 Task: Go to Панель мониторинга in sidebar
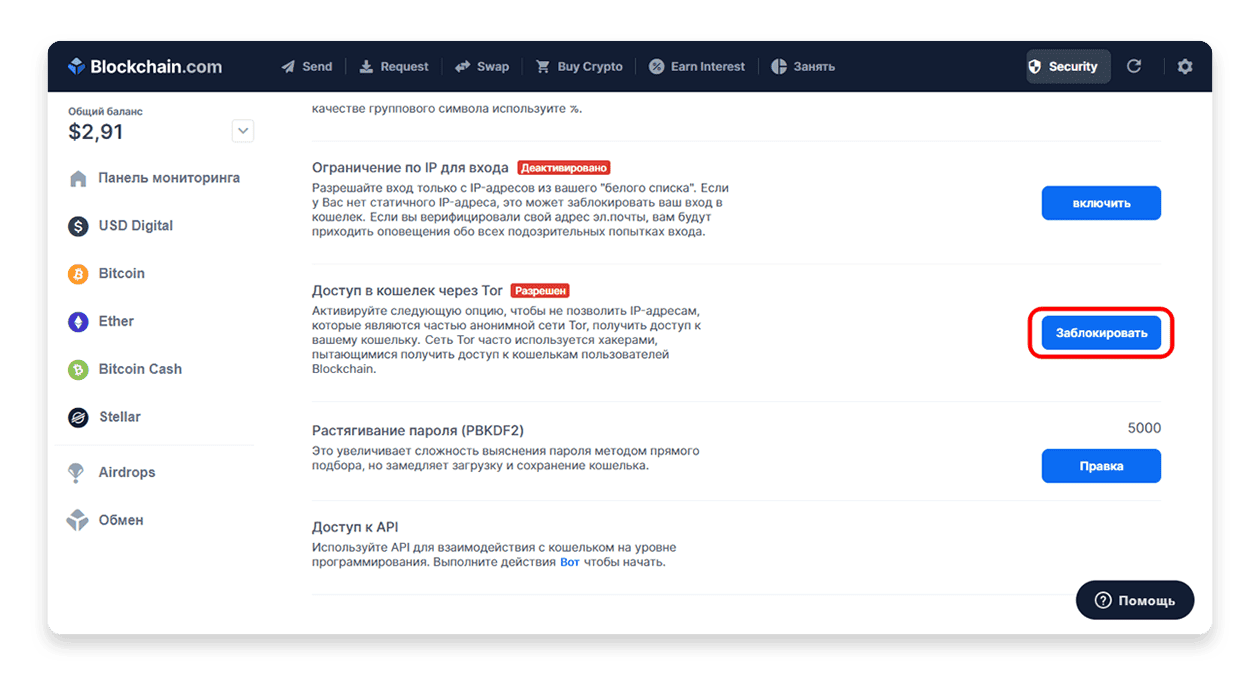[x=169, y=178]
